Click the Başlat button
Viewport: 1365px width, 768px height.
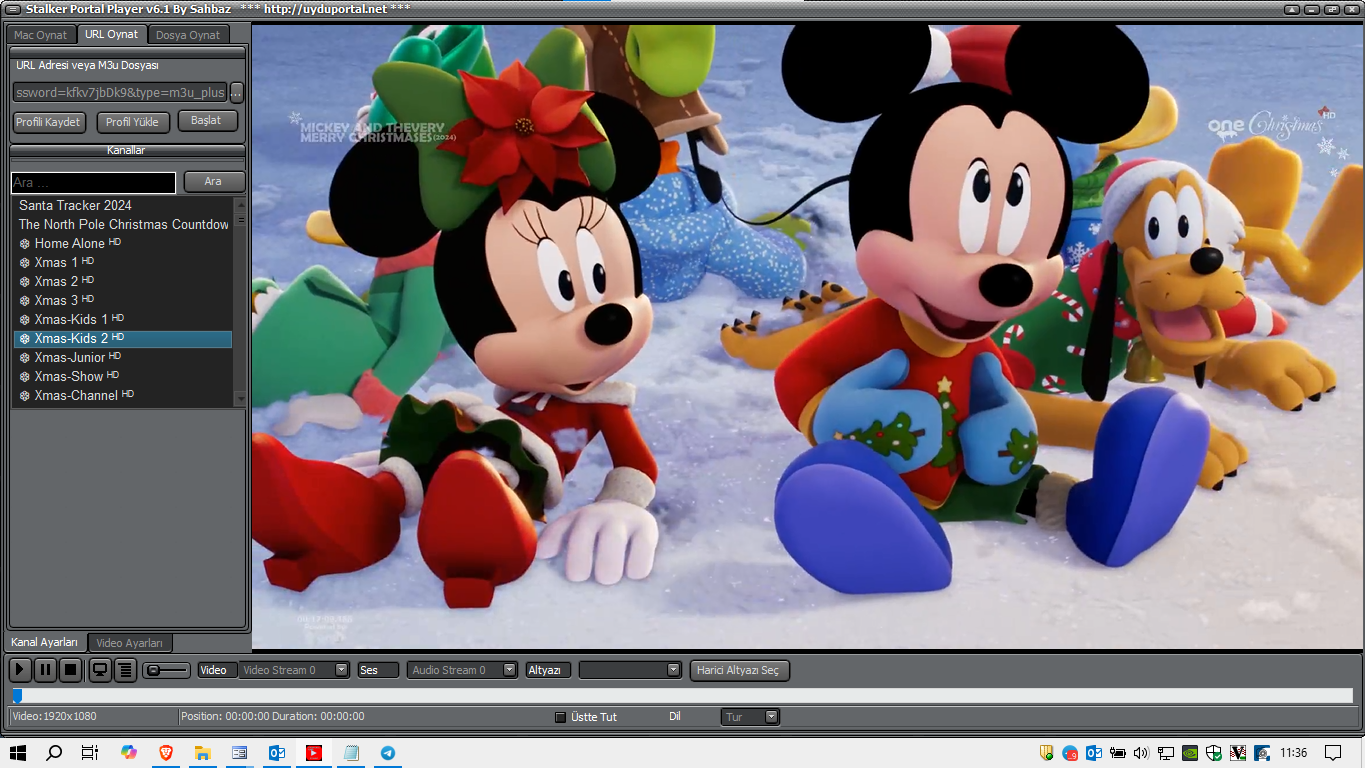pyautogui.click(x=207, y=121)
